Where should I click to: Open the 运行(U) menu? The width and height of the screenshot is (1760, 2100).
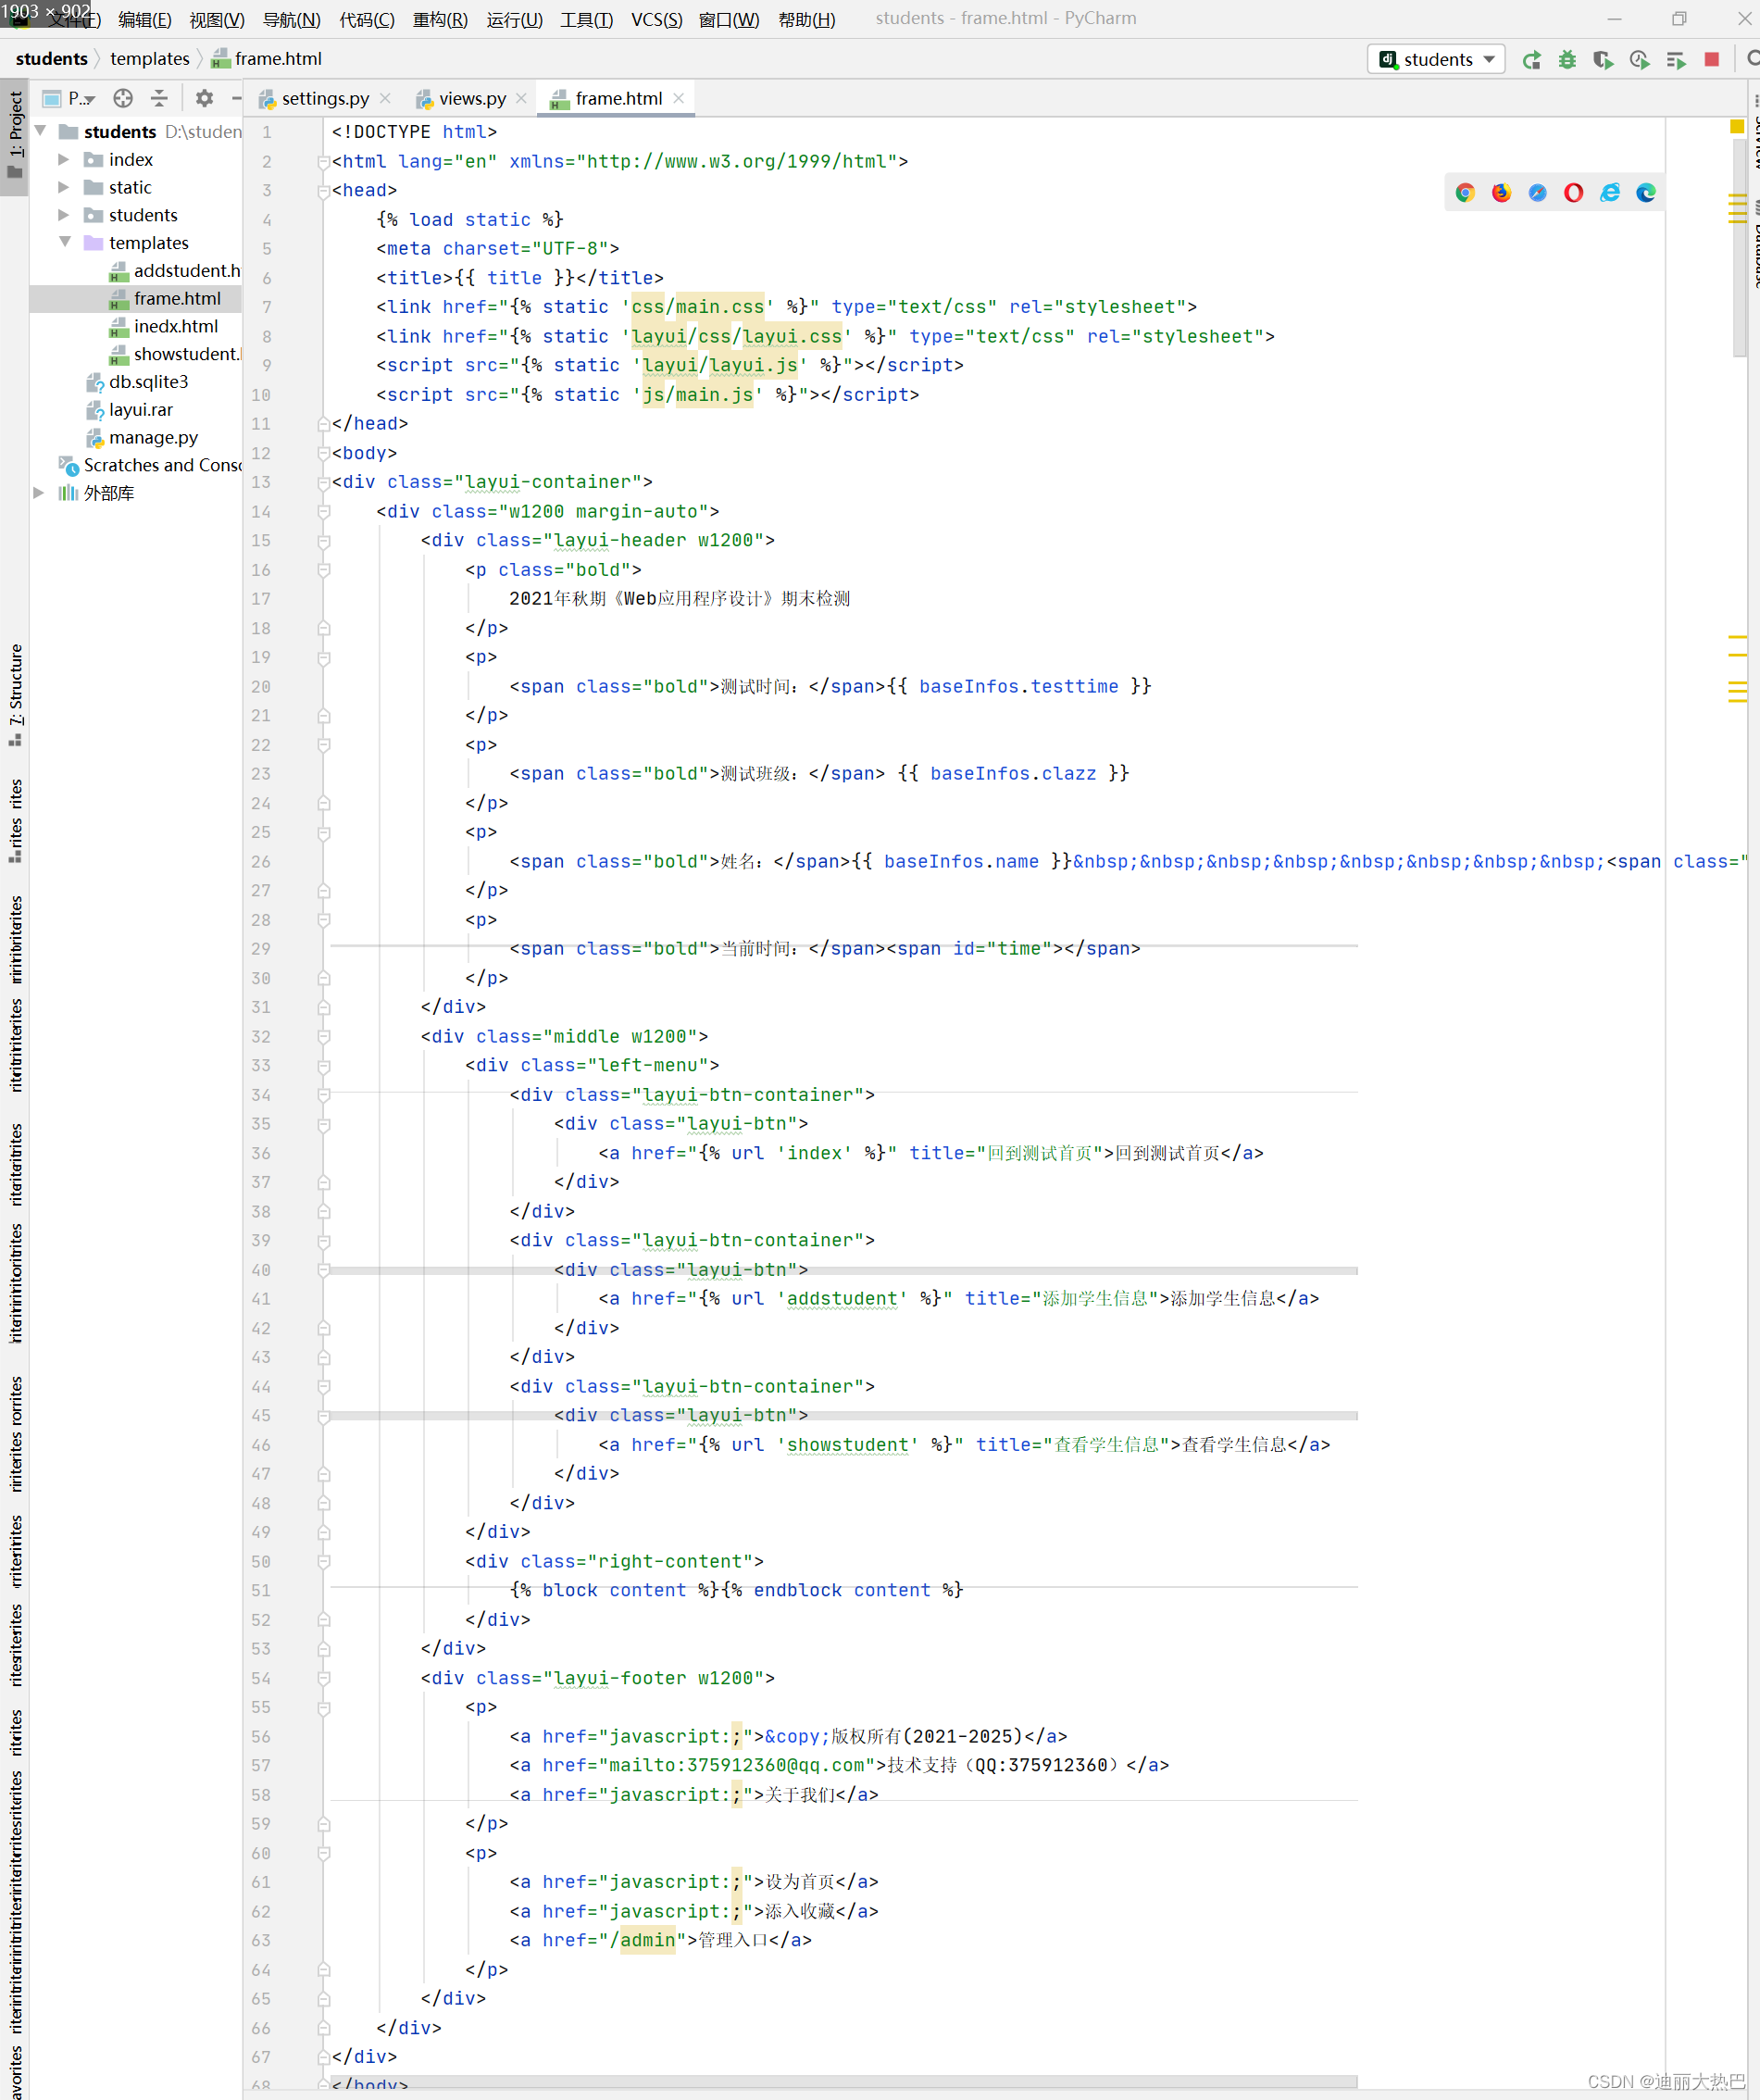(x=514, y=20)
